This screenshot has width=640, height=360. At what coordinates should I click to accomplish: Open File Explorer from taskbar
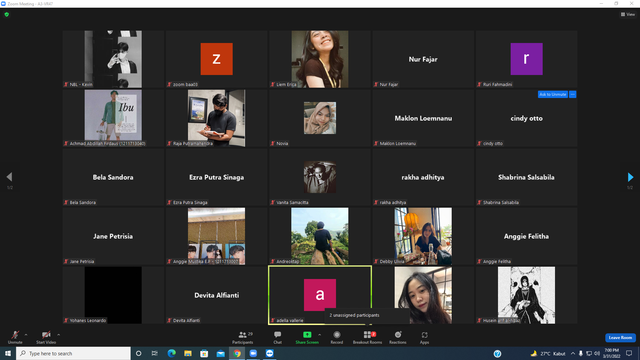[x=188, y=353]
